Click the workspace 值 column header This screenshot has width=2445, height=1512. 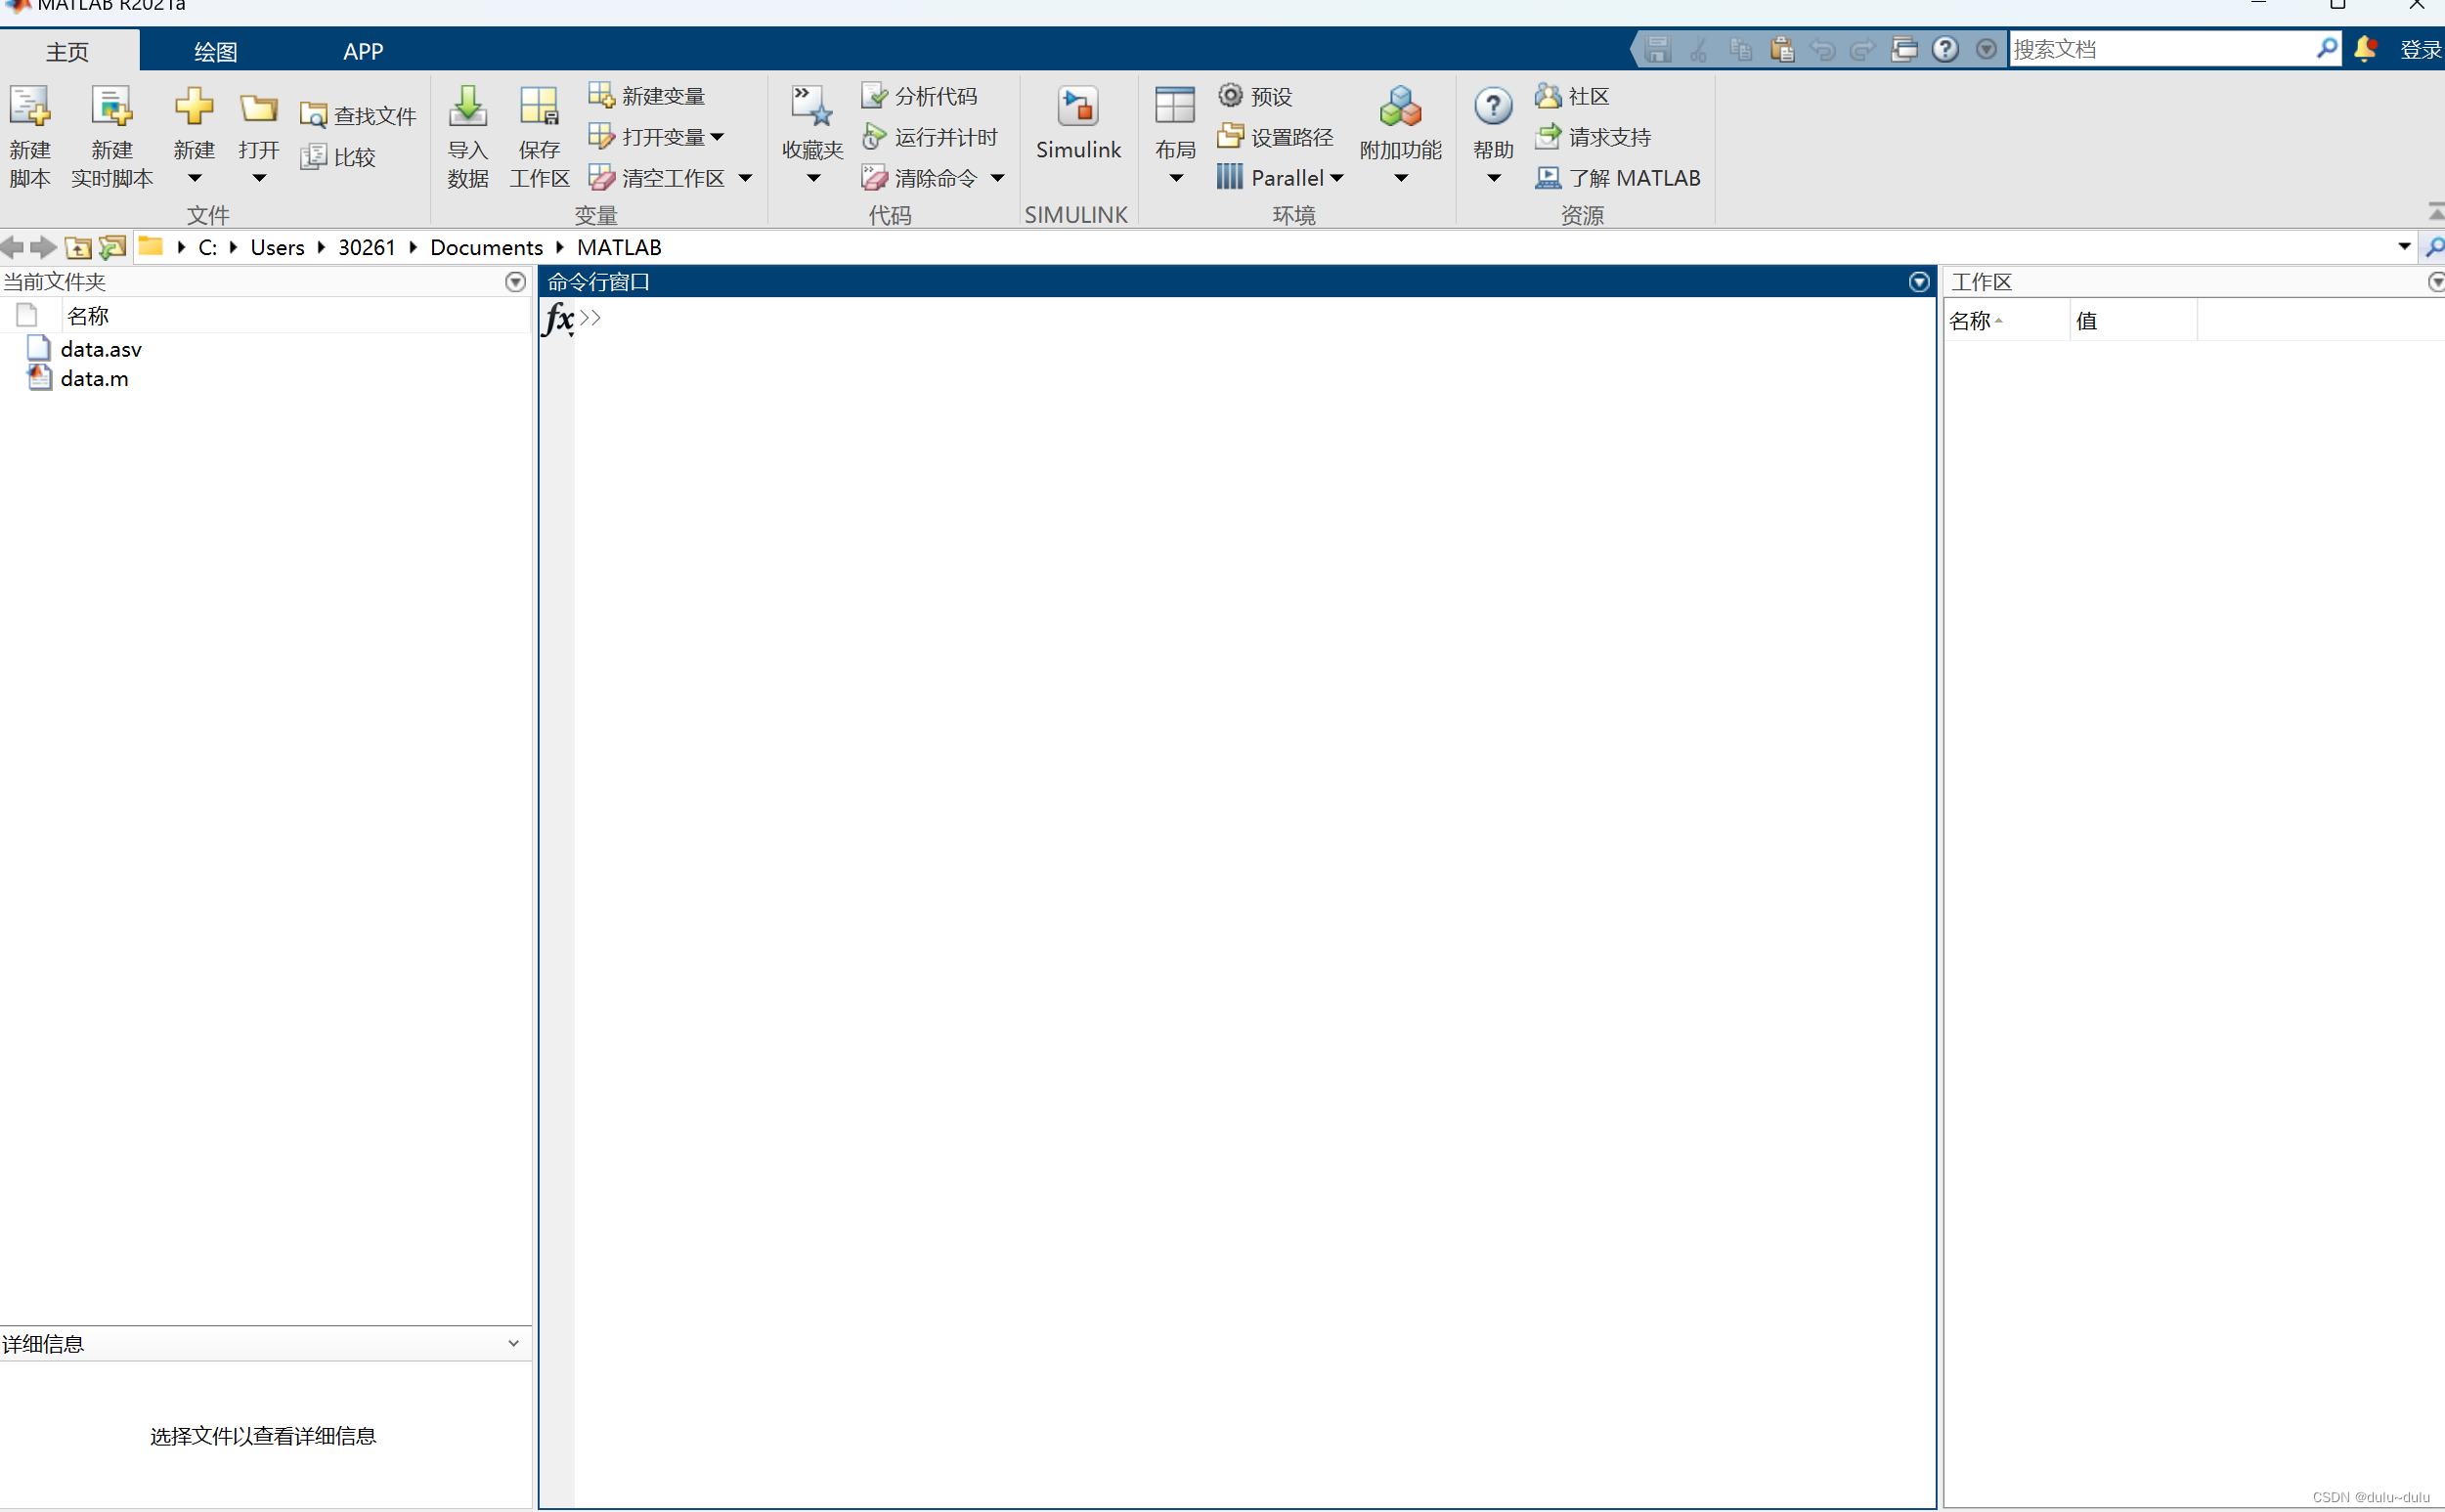(2132, 321)
